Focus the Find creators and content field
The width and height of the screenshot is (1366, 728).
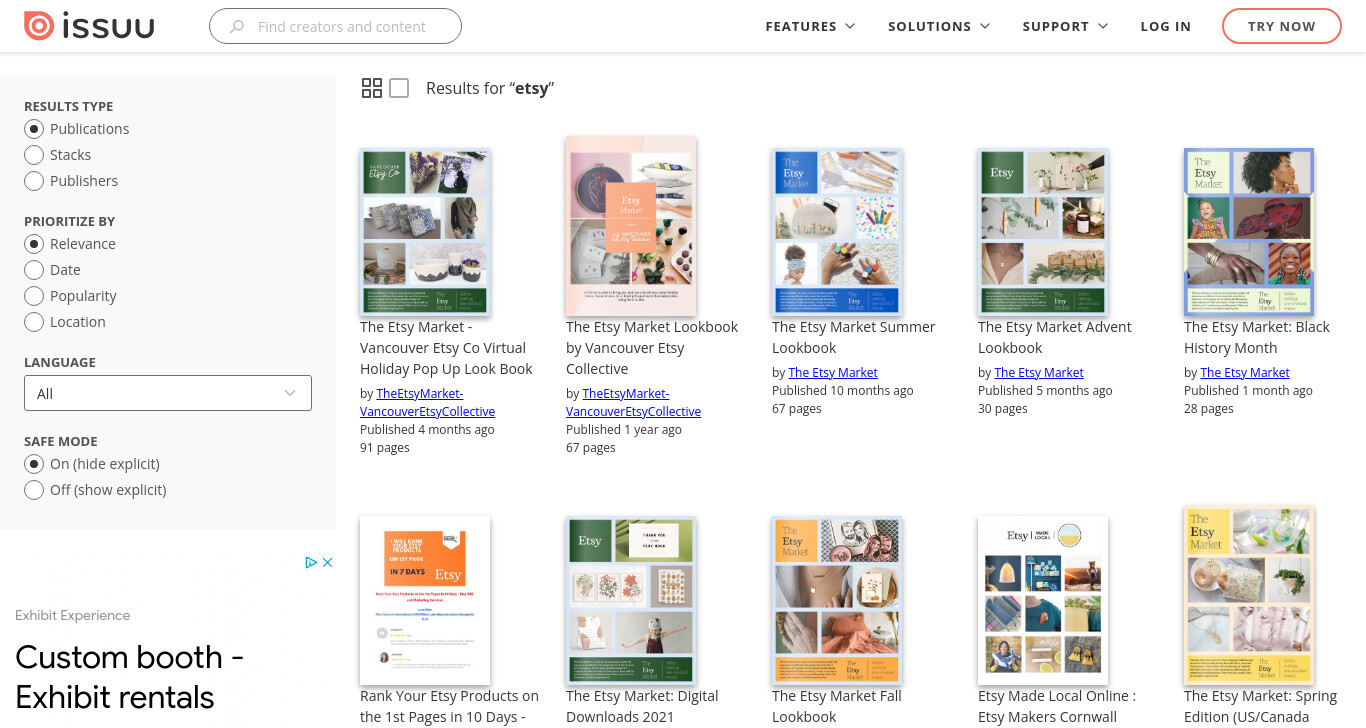[335, 26]
